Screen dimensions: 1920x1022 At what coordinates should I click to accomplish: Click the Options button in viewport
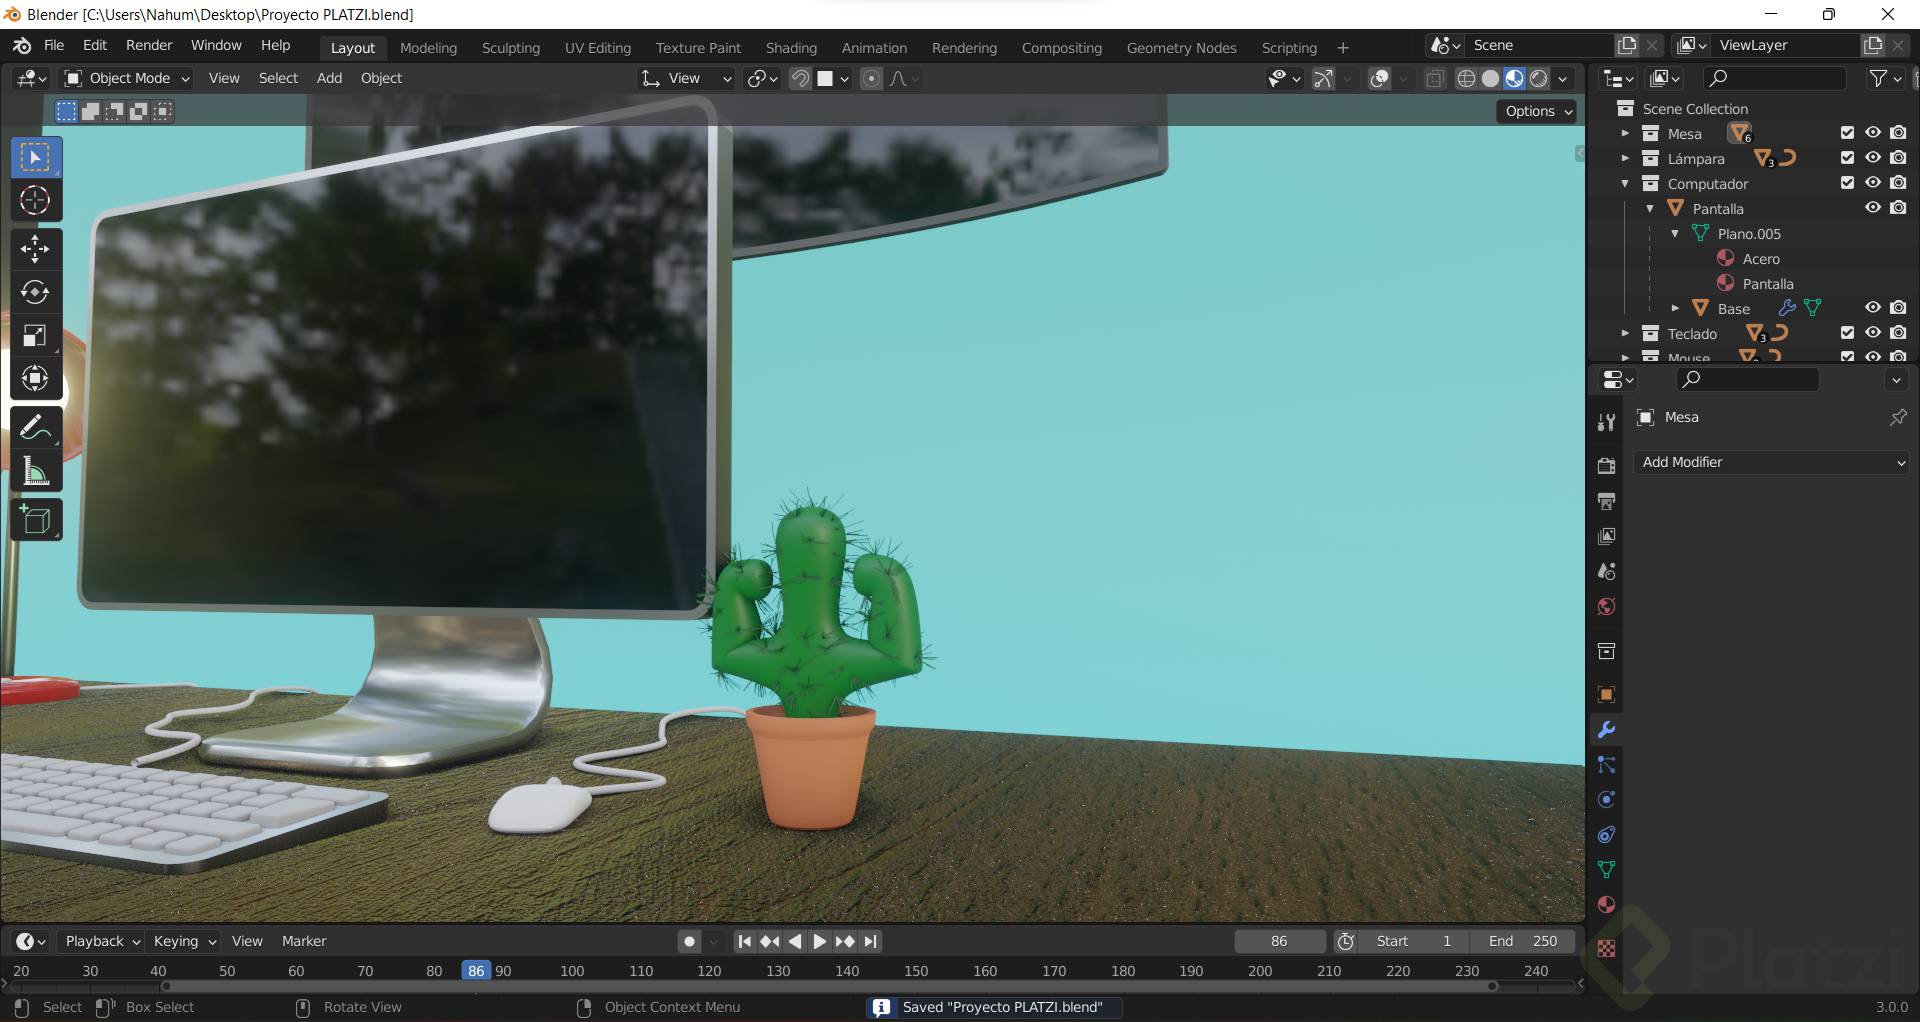coord(1538,111)
